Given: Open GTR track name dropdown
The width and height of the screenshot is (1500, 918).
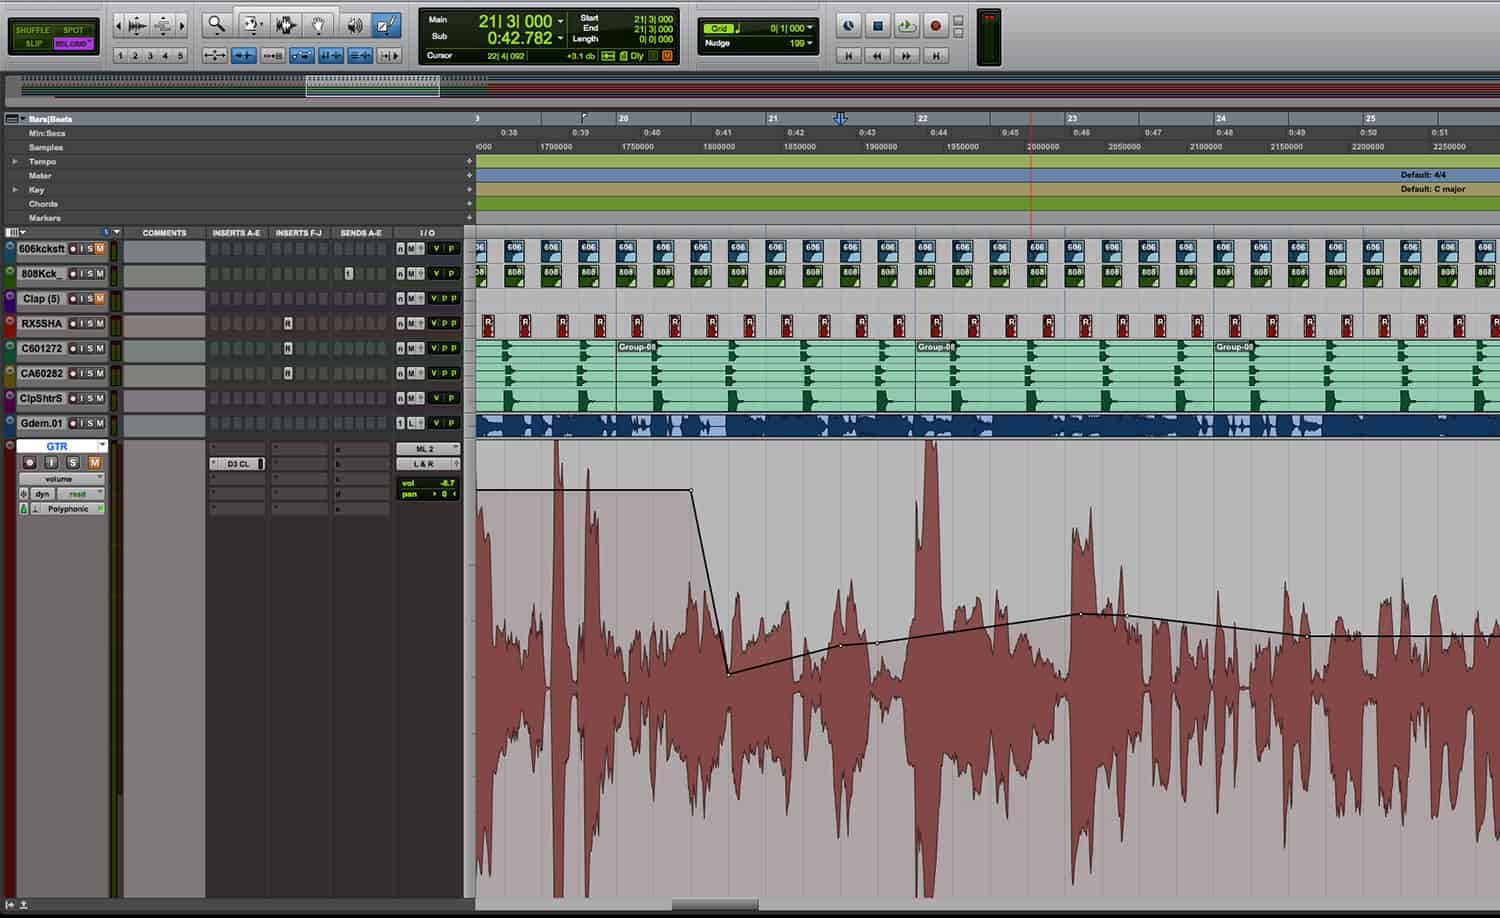Looking at the screenshot, I should tap(101, 446).
